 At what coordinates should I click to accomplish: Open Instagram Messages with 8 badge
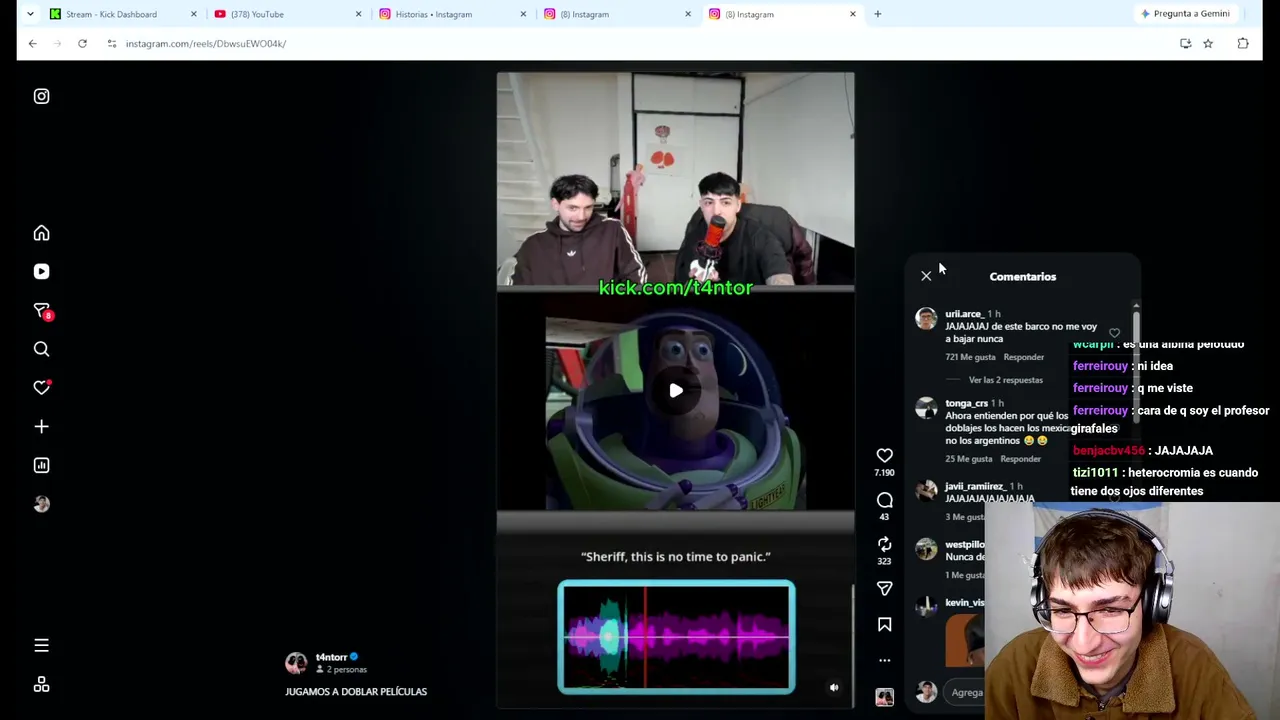tap(42, 311)
